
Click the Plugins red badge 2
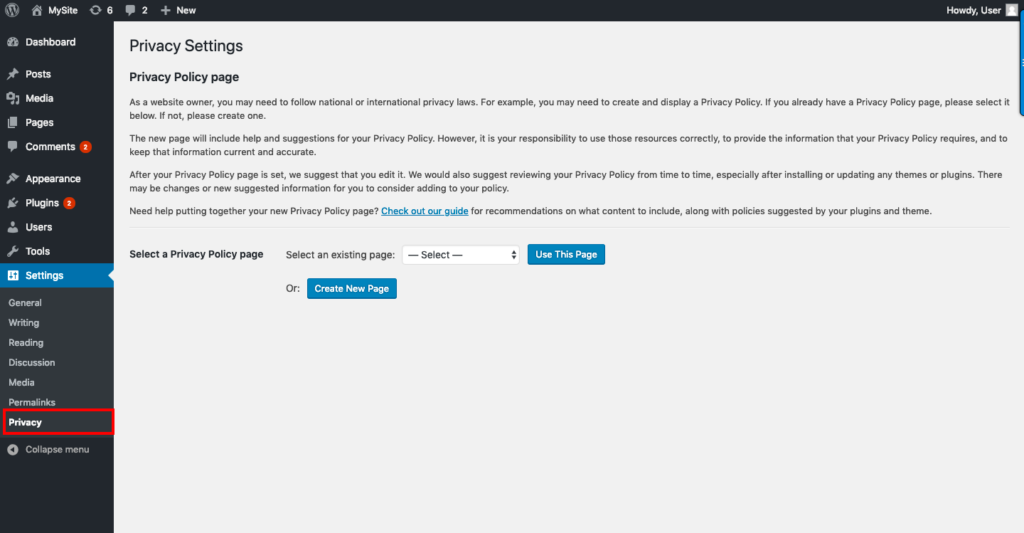pos(69,203)
